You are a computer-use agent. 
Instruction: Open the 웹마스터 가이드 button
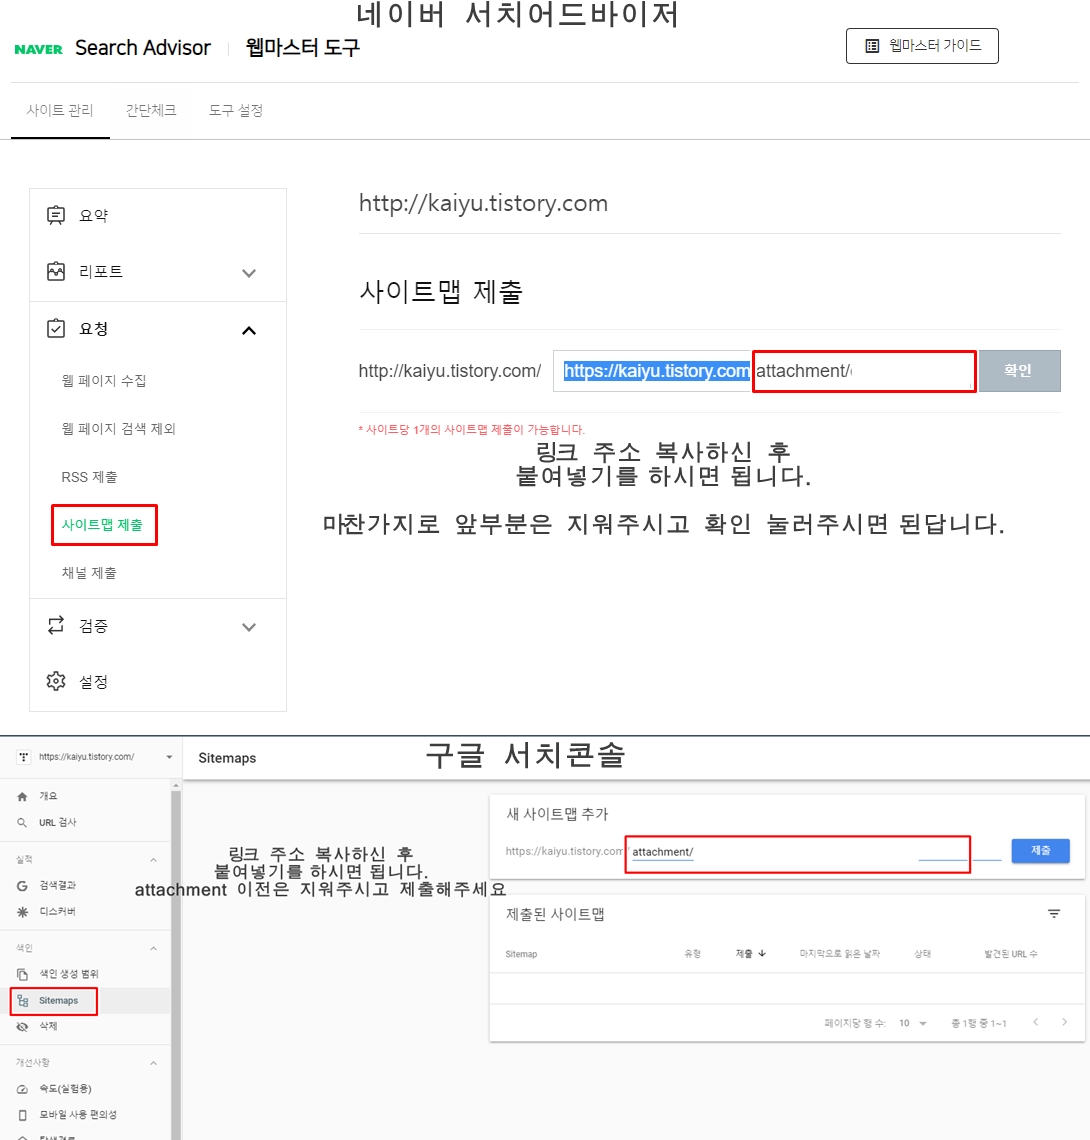click(x=922, y=46)
